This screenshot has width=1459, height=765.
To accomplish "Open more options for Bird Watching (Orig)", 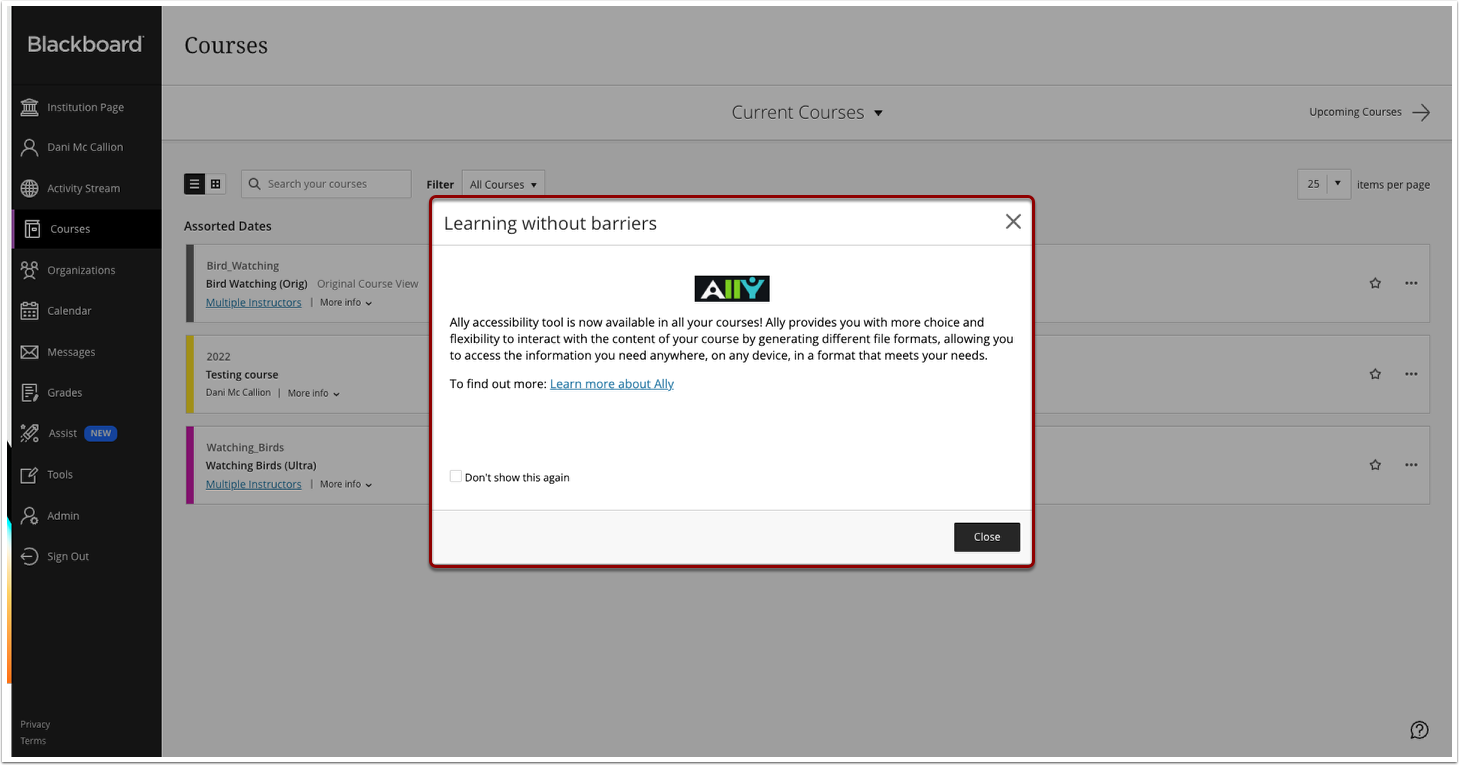I will (x=1411, y=283).
